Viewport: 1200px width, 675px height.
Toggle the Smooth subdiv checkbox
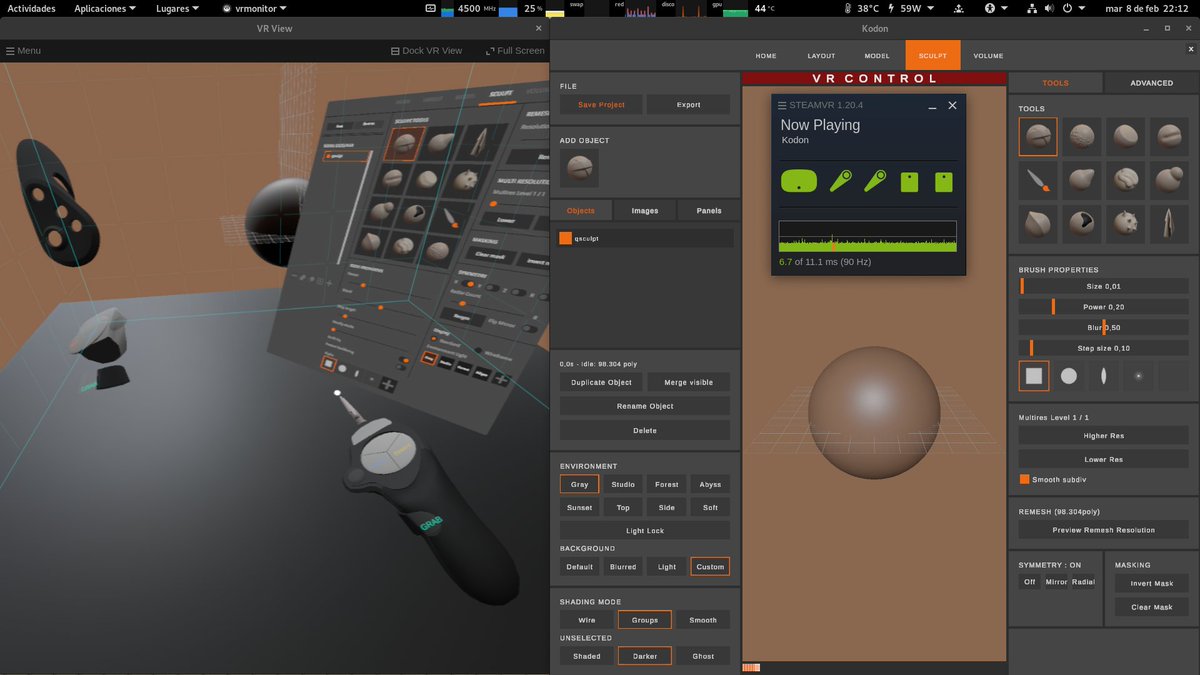pos(1024,479)
